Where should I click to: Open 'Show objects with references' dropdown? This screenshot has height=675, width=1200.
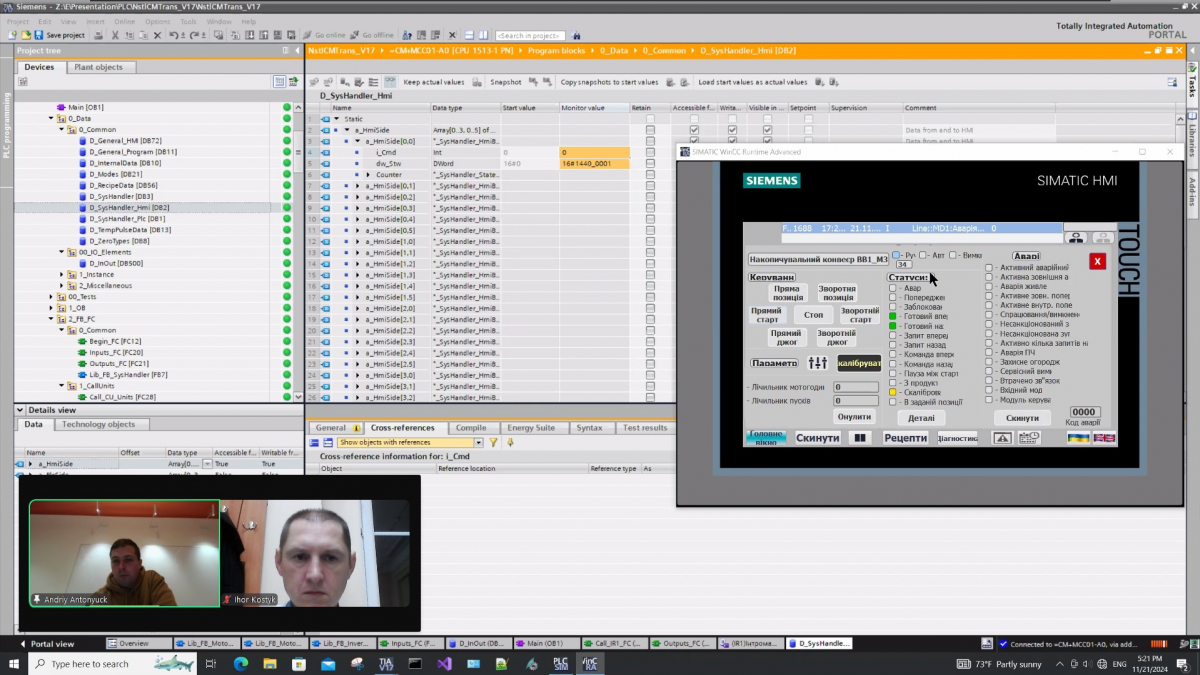pos(478,442)
